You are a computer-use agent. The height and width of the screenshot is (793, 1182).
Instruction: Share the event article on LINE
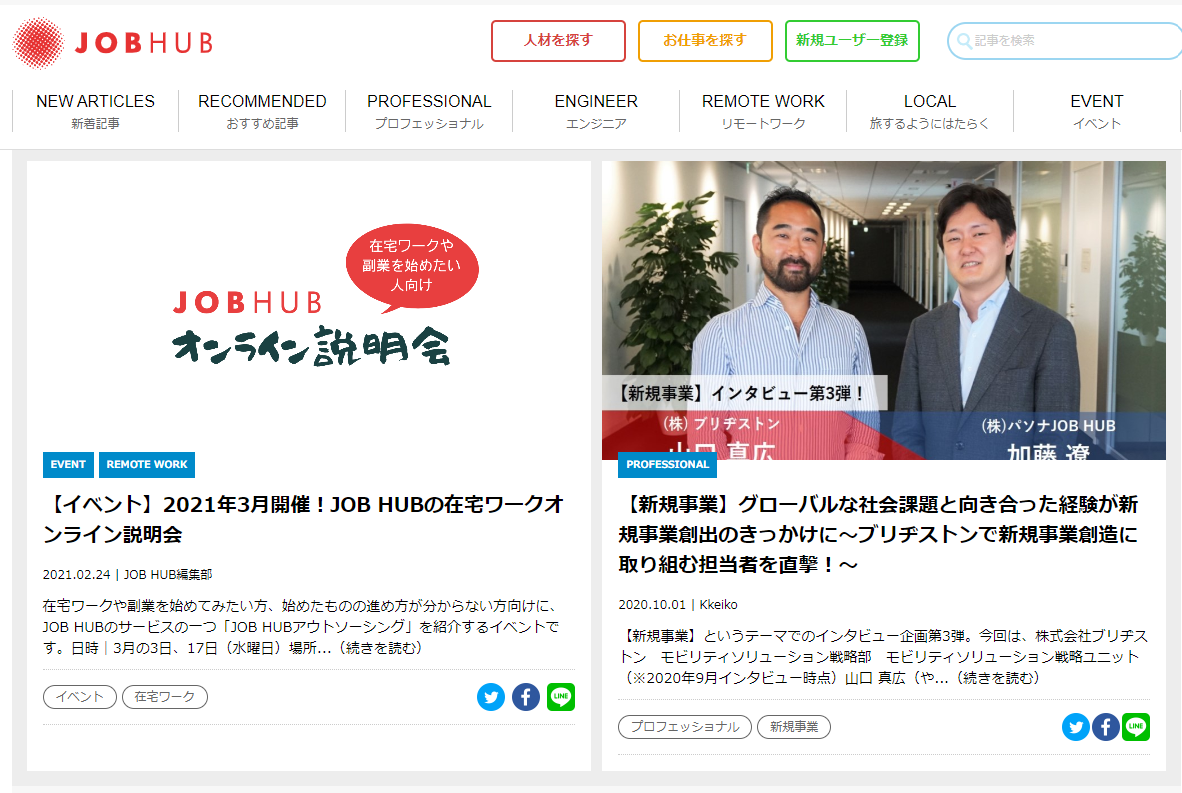(x=561, y=697)
